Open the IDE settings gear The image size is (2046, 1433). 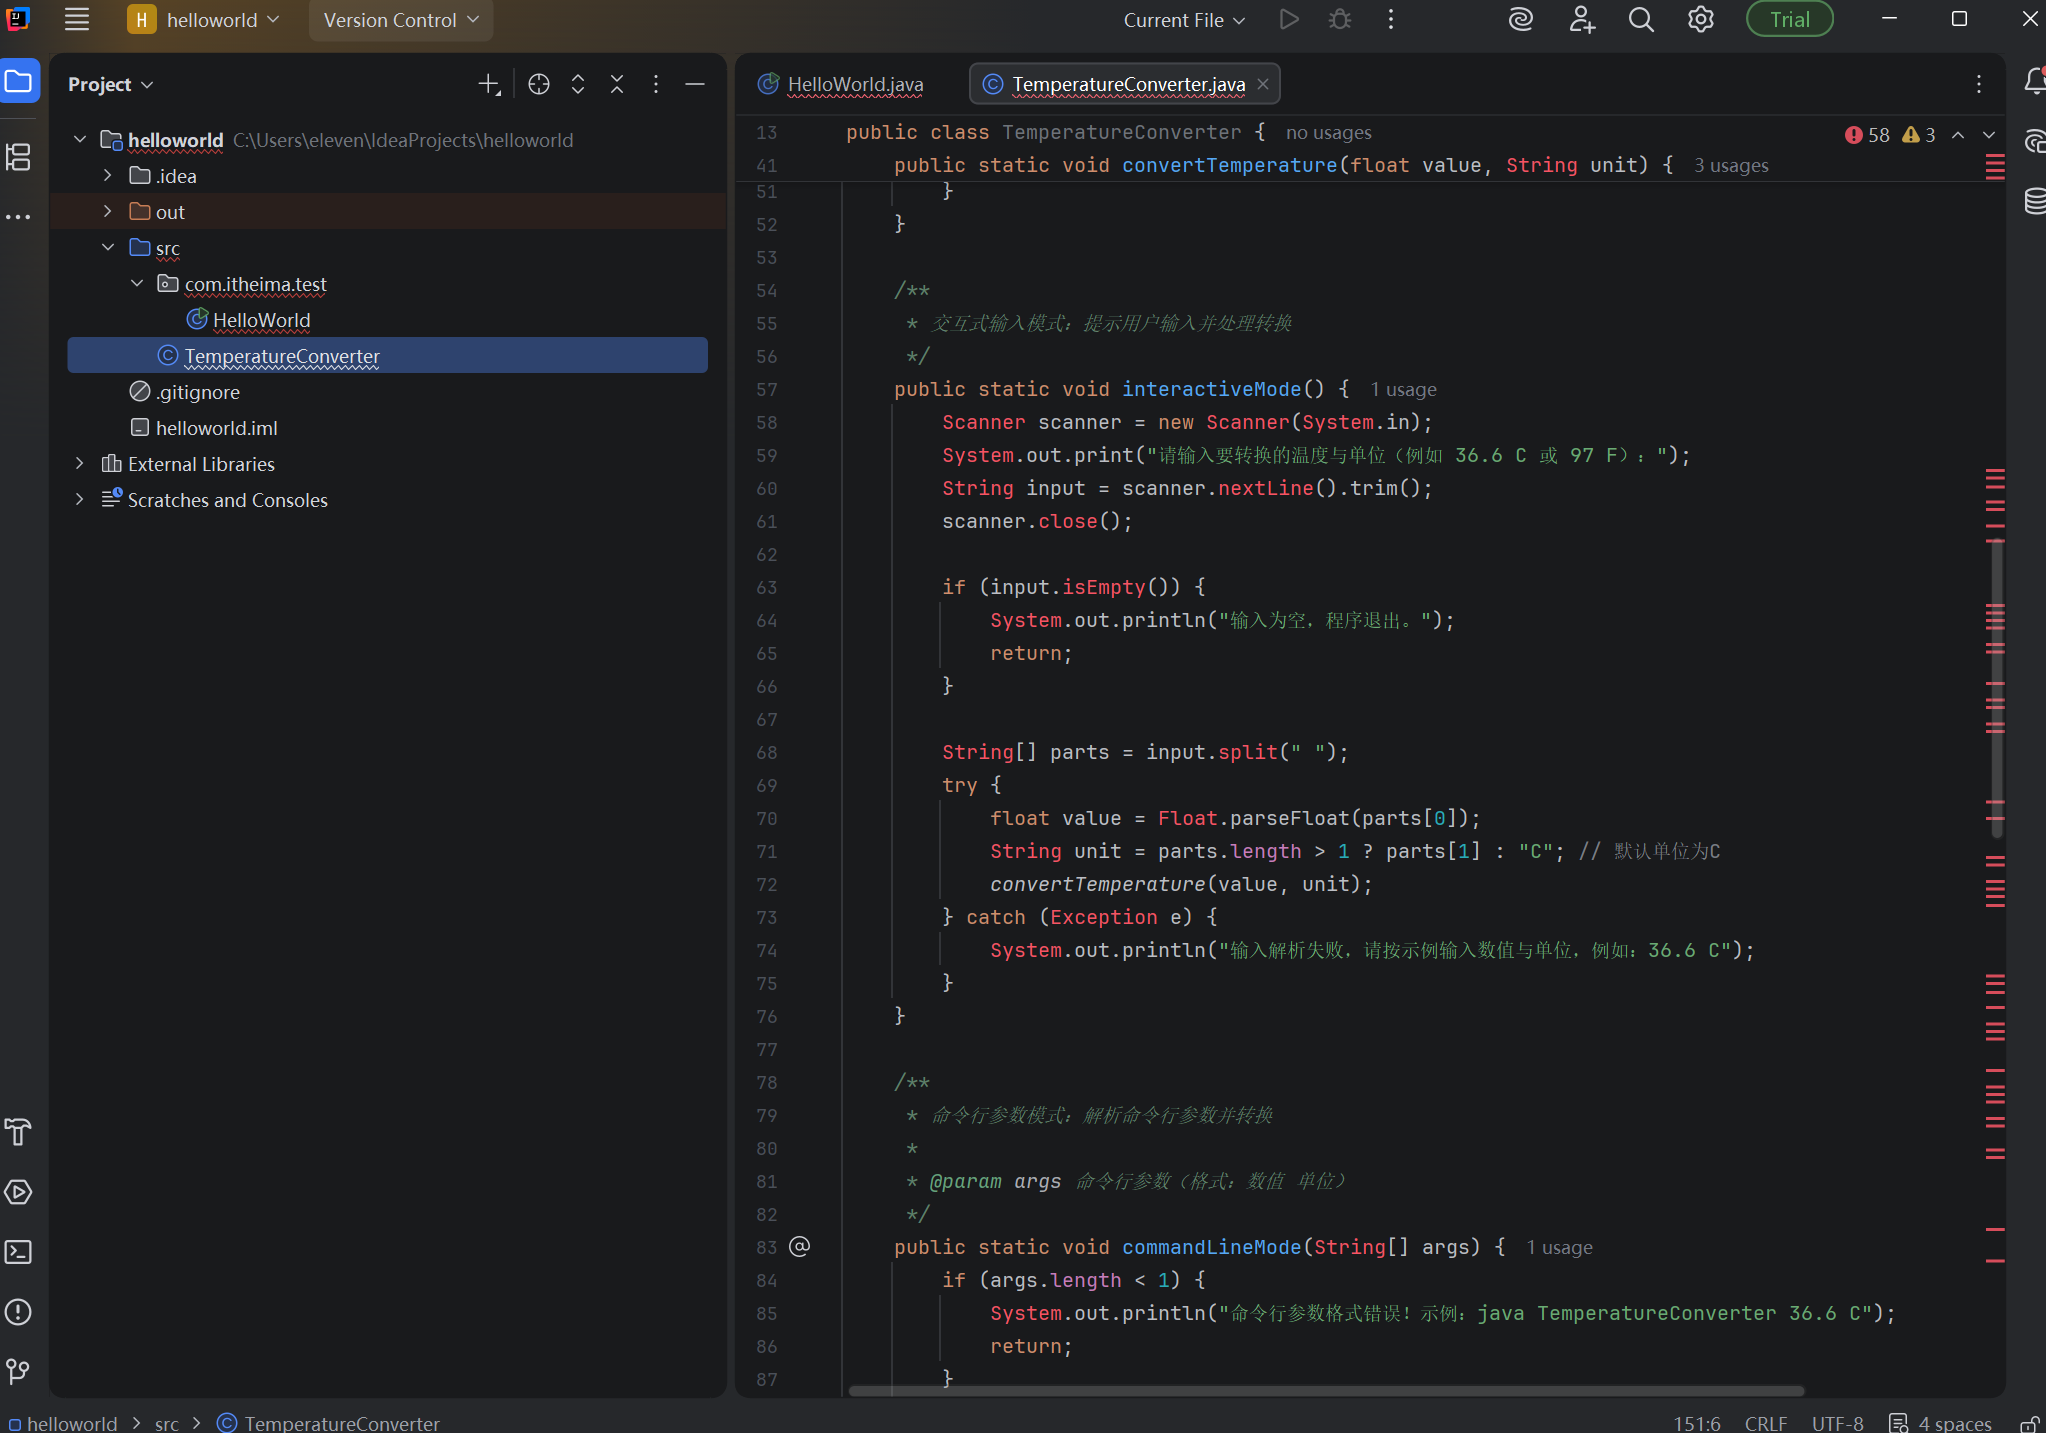[1700, 20]
